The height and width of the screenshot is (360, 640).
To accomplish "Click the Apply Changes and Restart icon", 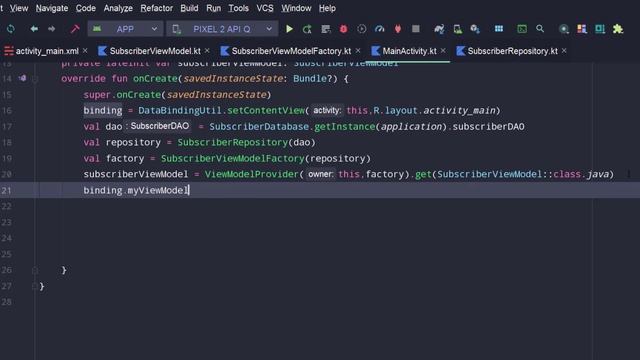I will (307, 29).
